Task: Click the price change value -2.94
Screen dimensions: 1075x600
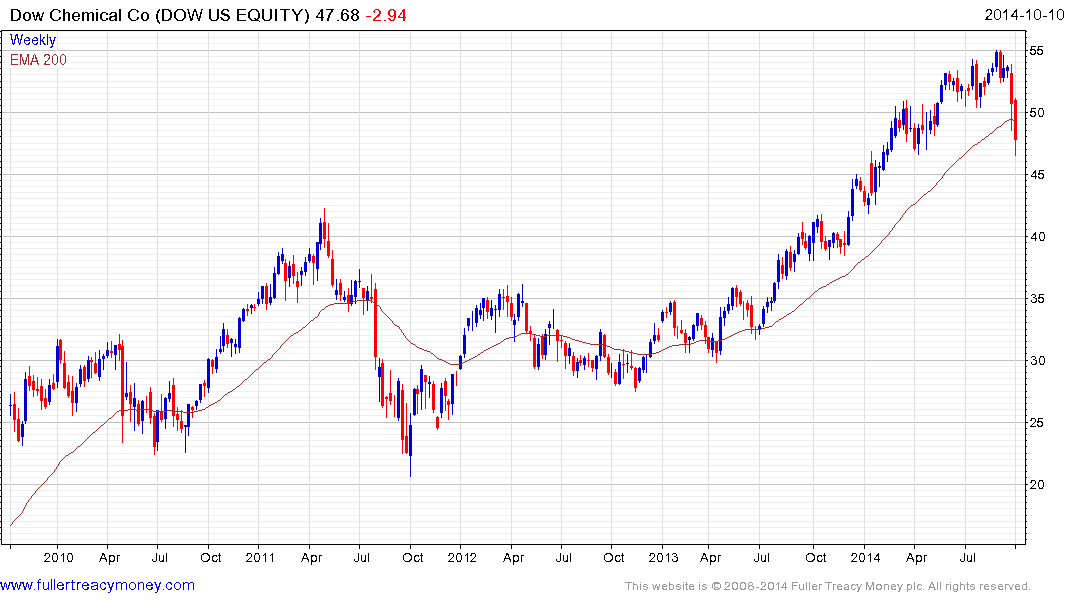Action: click(x=385, y=15)
